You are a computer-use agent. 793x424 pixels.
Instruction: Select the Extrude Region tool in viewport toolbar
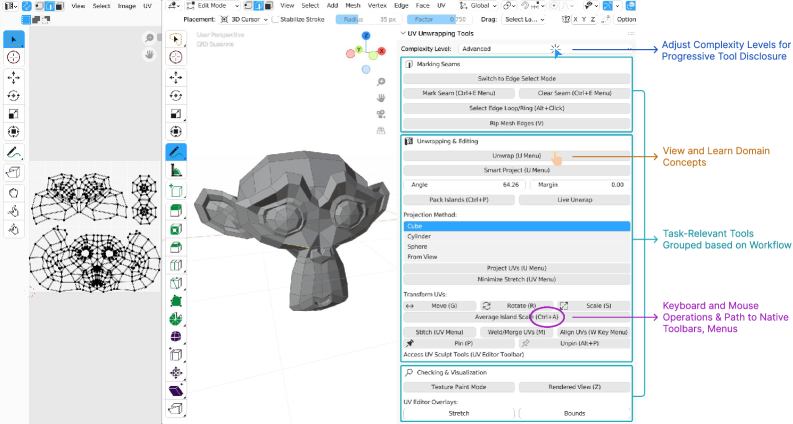(176, 209)
